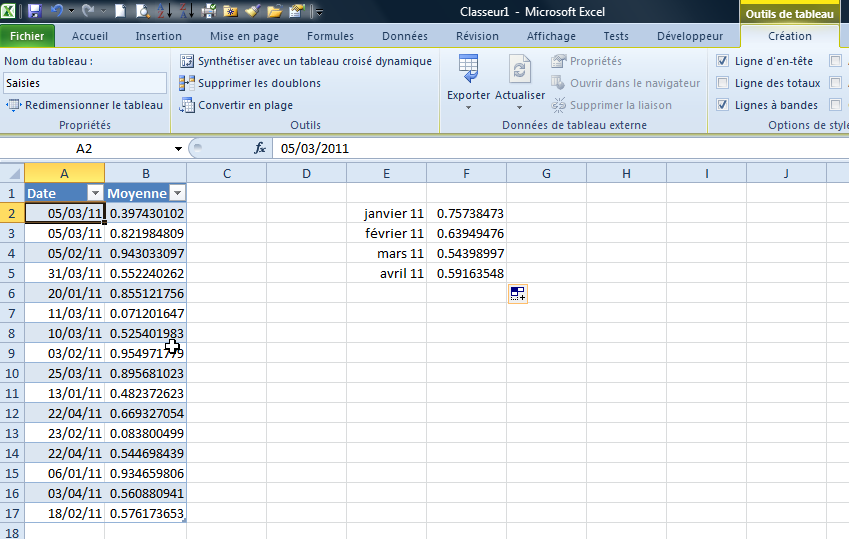Click the Exporter table icon
849x539 pixels.
point(468,69)
